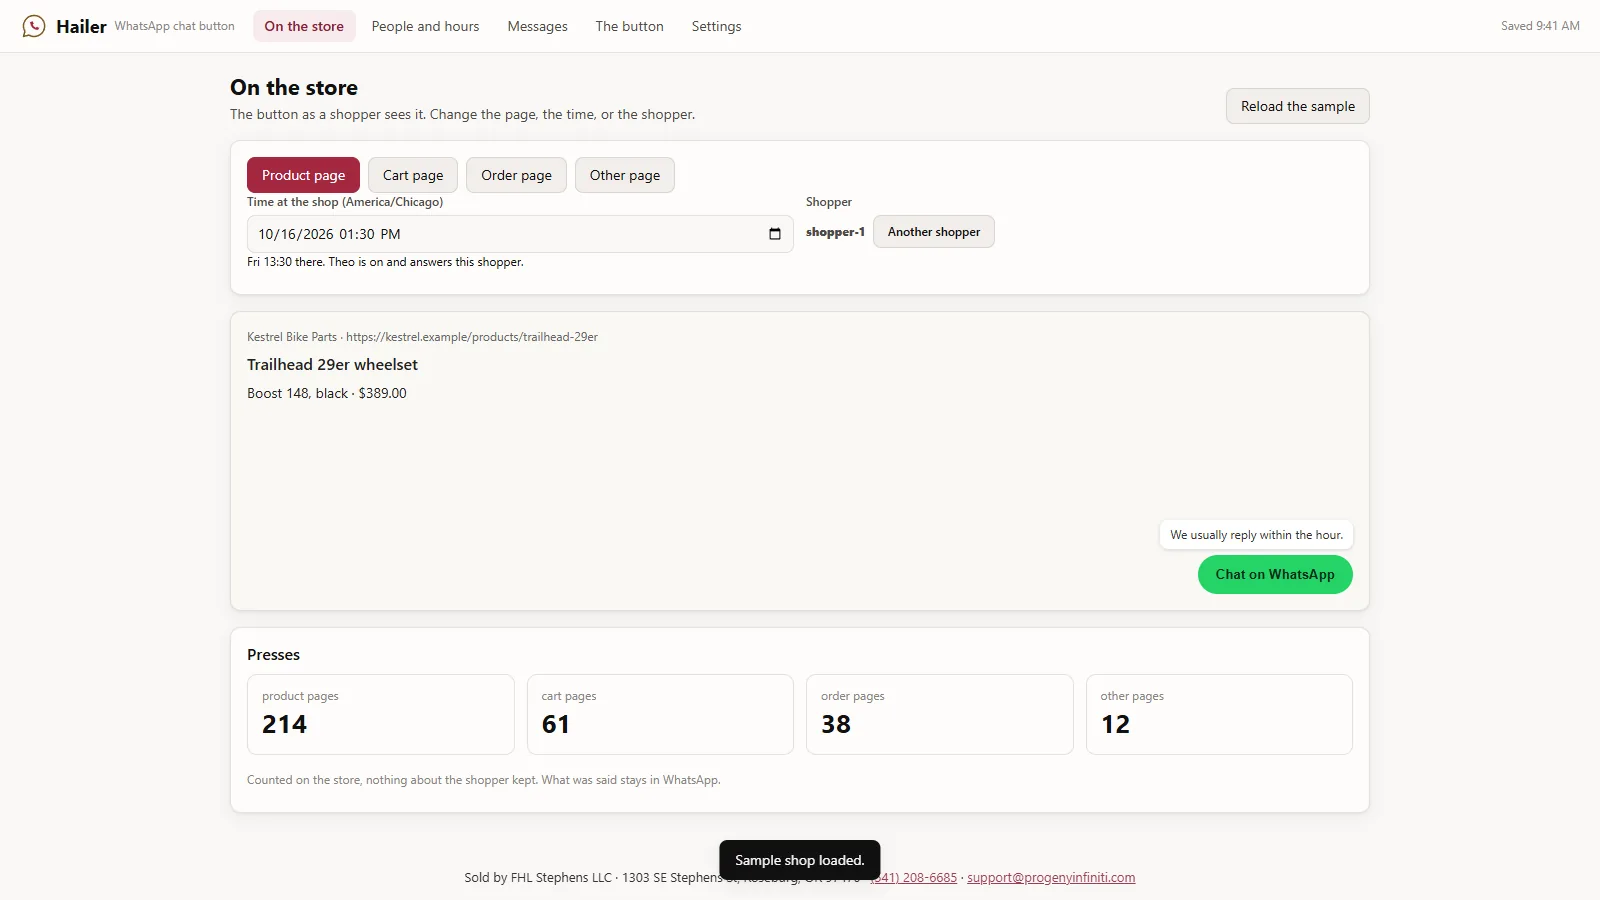1600x900 pixels.
Task: Click the Presses section heading
Action: coord(273,655)
